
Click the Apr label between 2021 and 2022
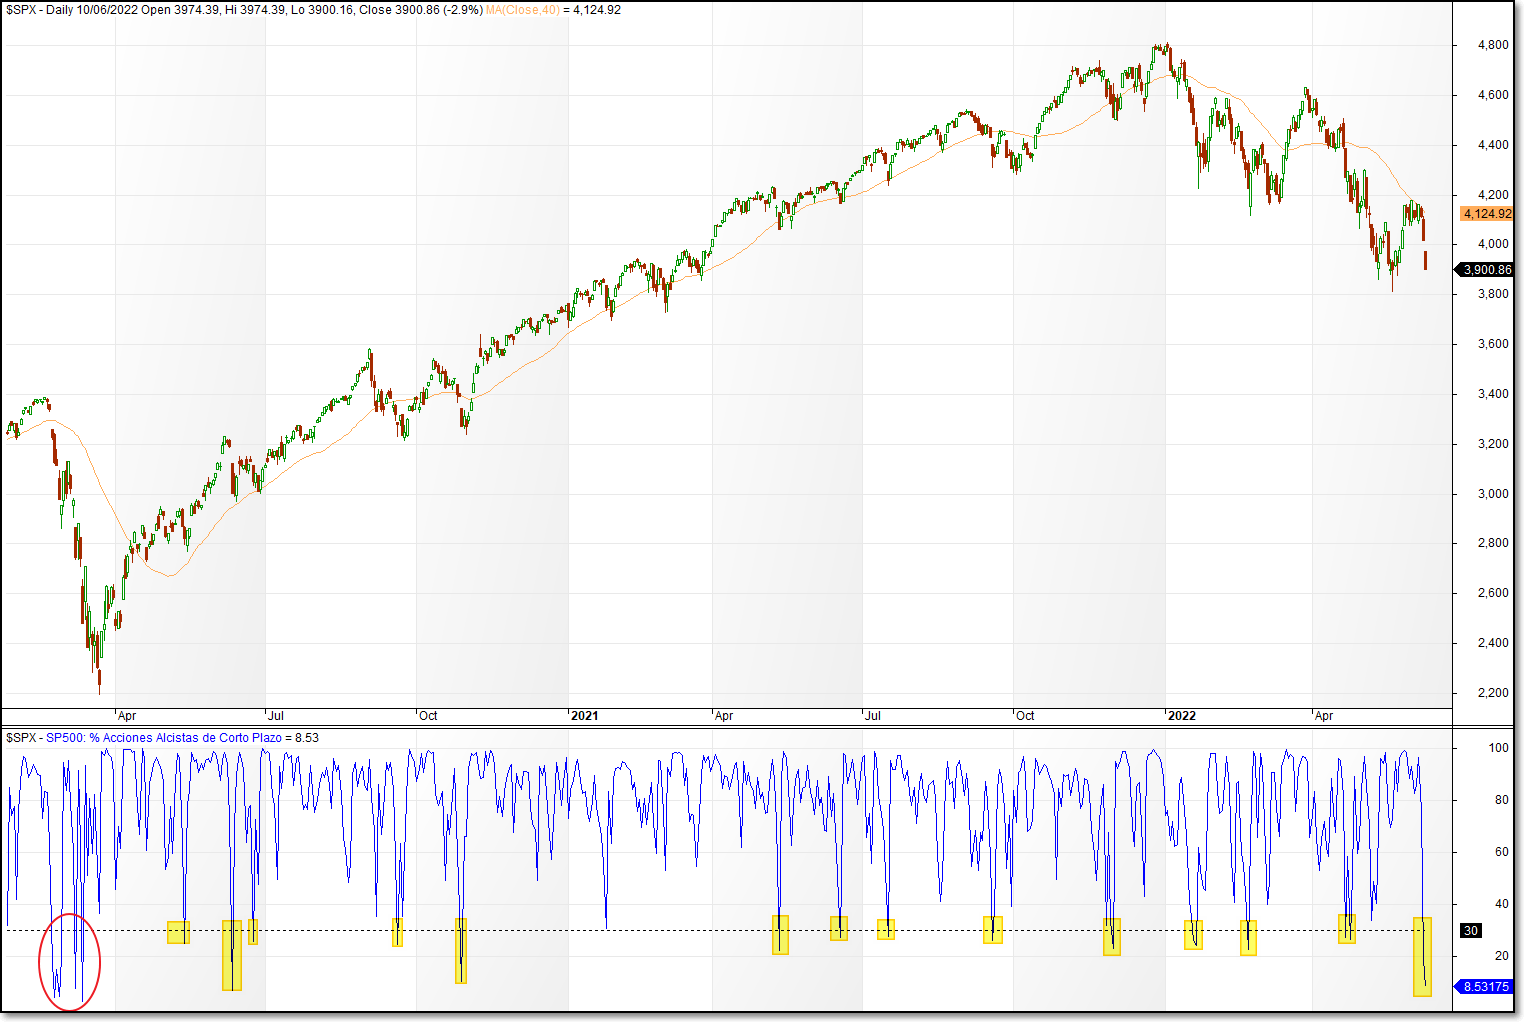(x=724, y=716)
